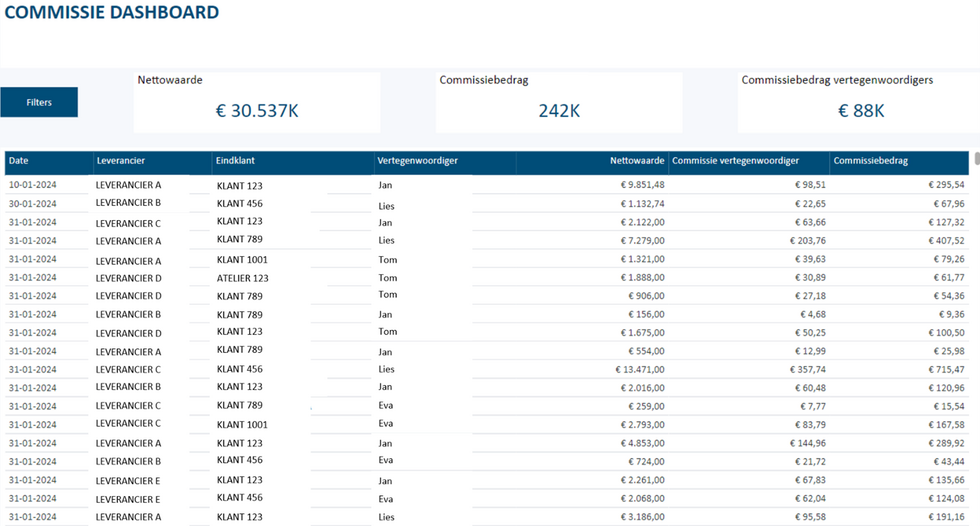The image size is (980, 526).
Task: Click commission amount € 15,54
Action: coord(949,407)
